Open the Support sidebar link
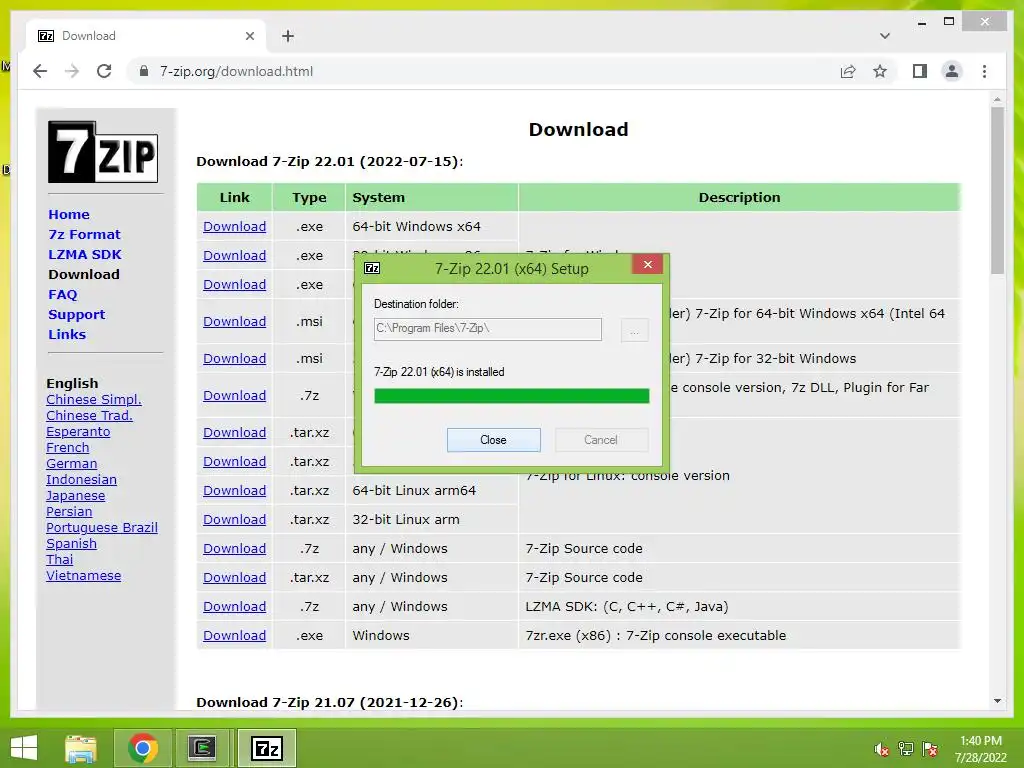 coord(76,315)
